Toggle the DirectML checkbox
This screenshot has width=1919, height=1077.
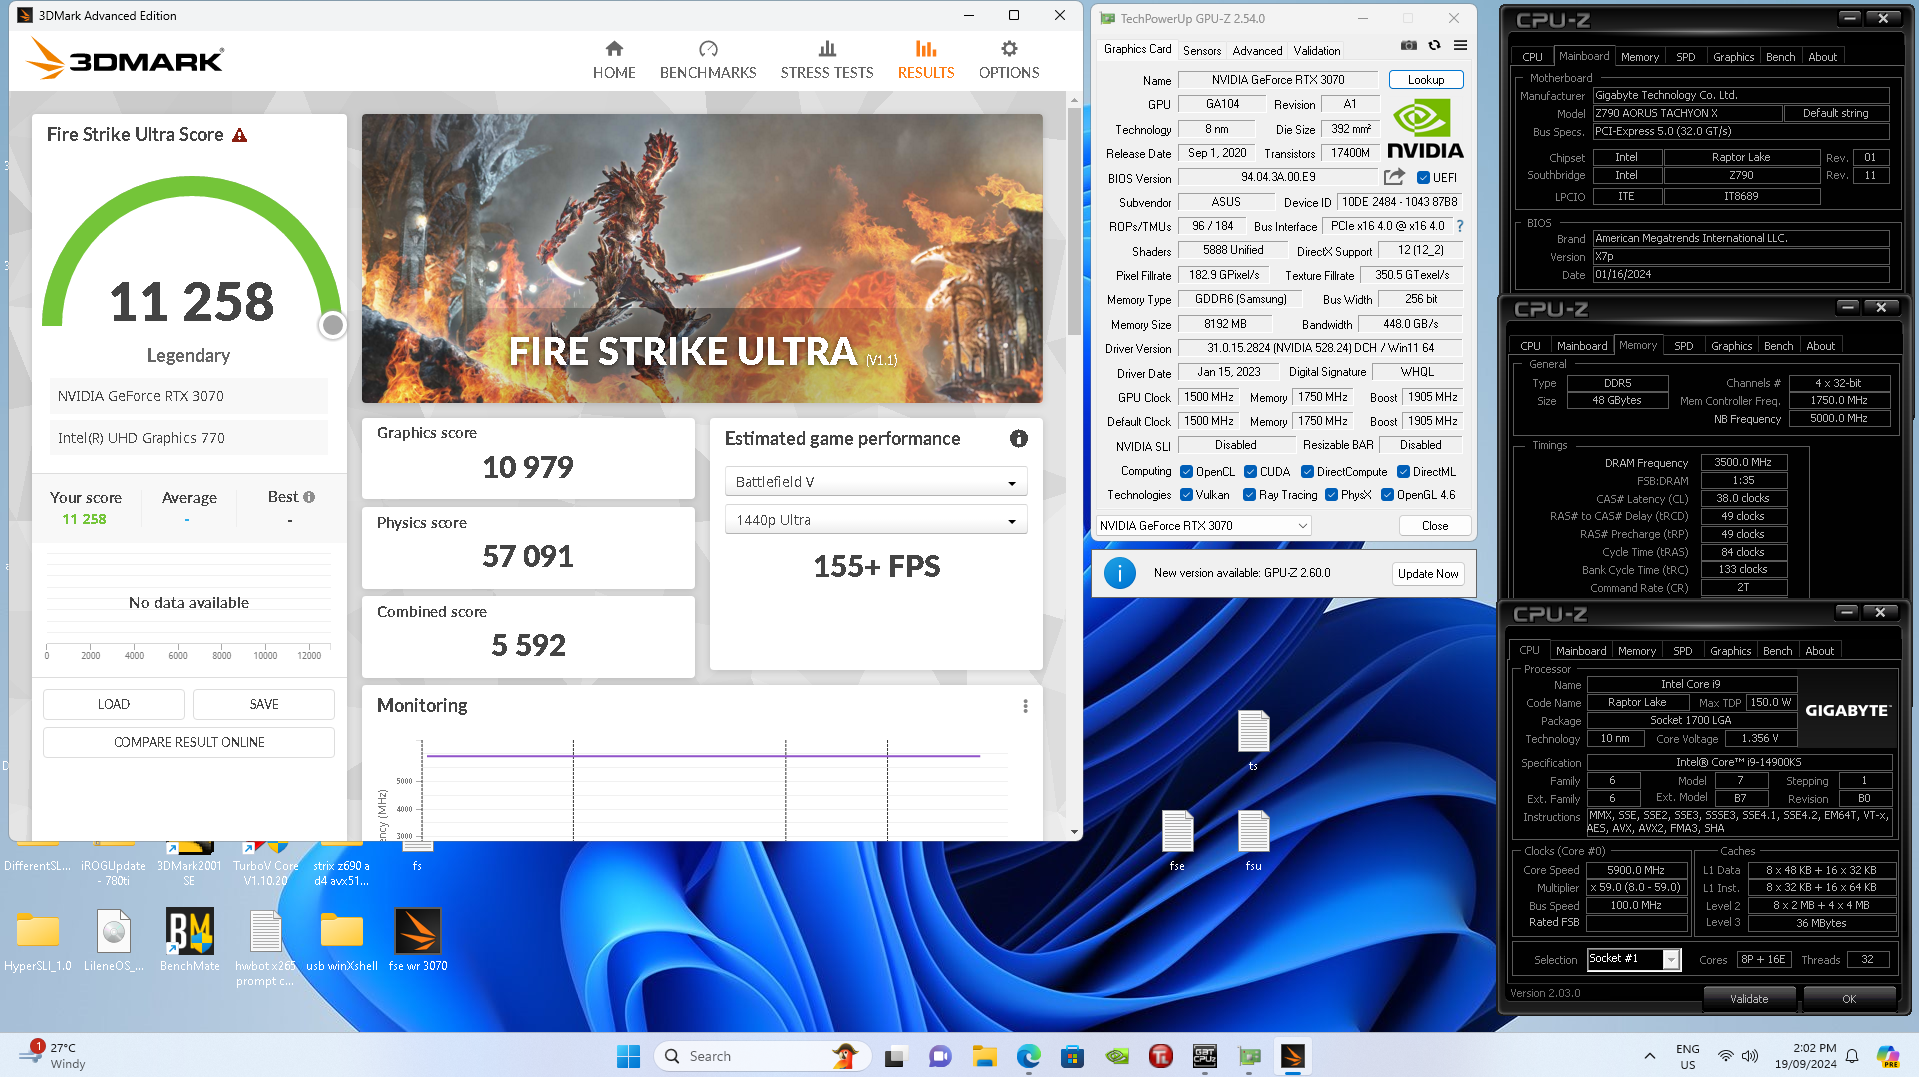[1403, 472]
